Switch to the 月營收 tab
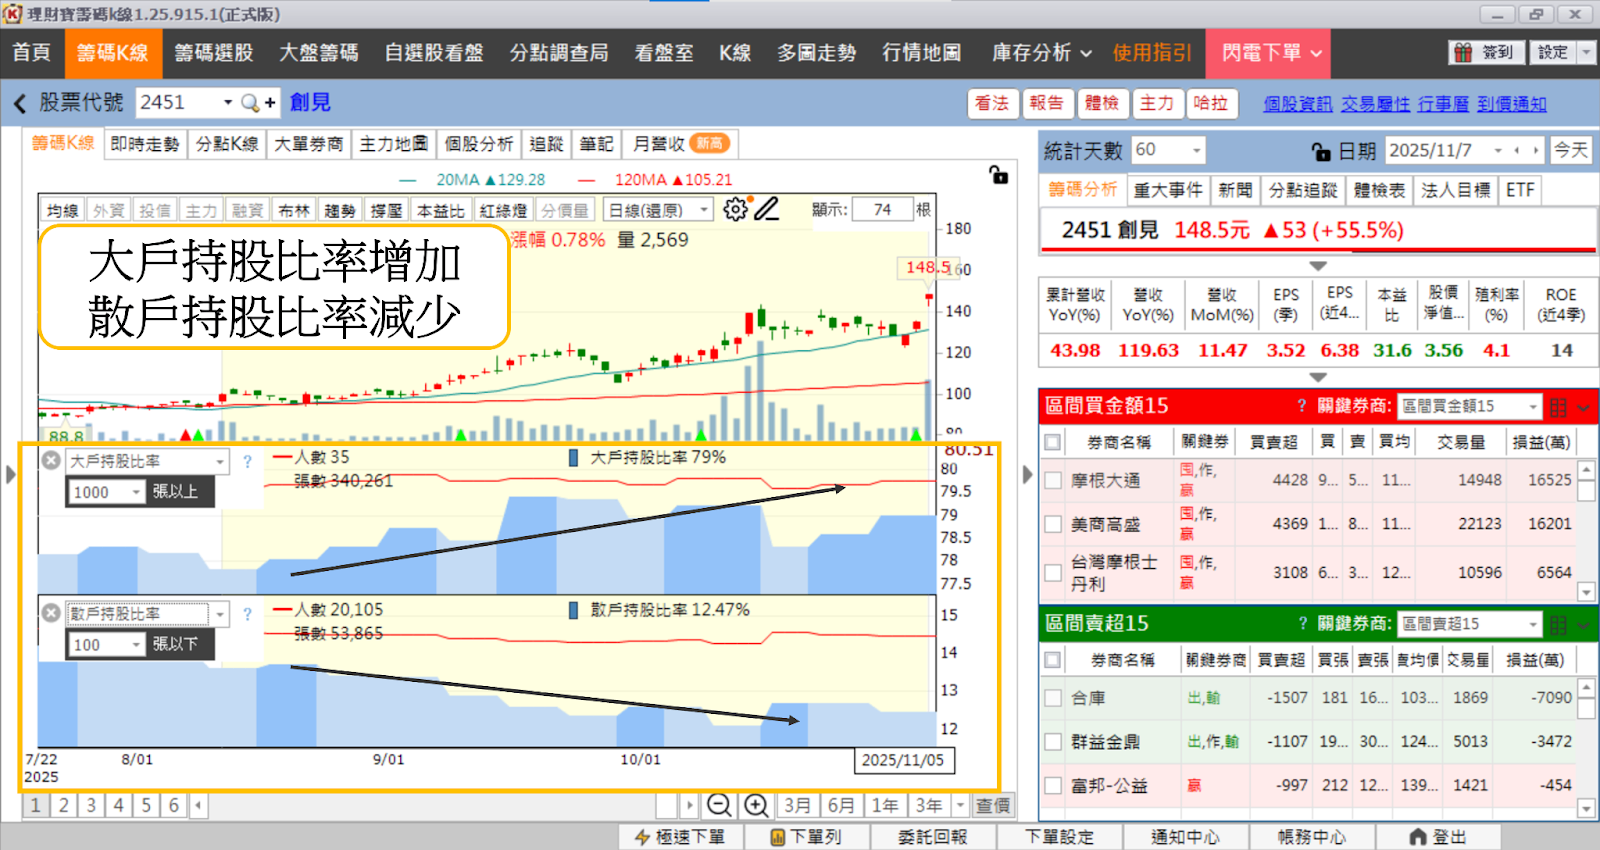 [x=680, y=144]
